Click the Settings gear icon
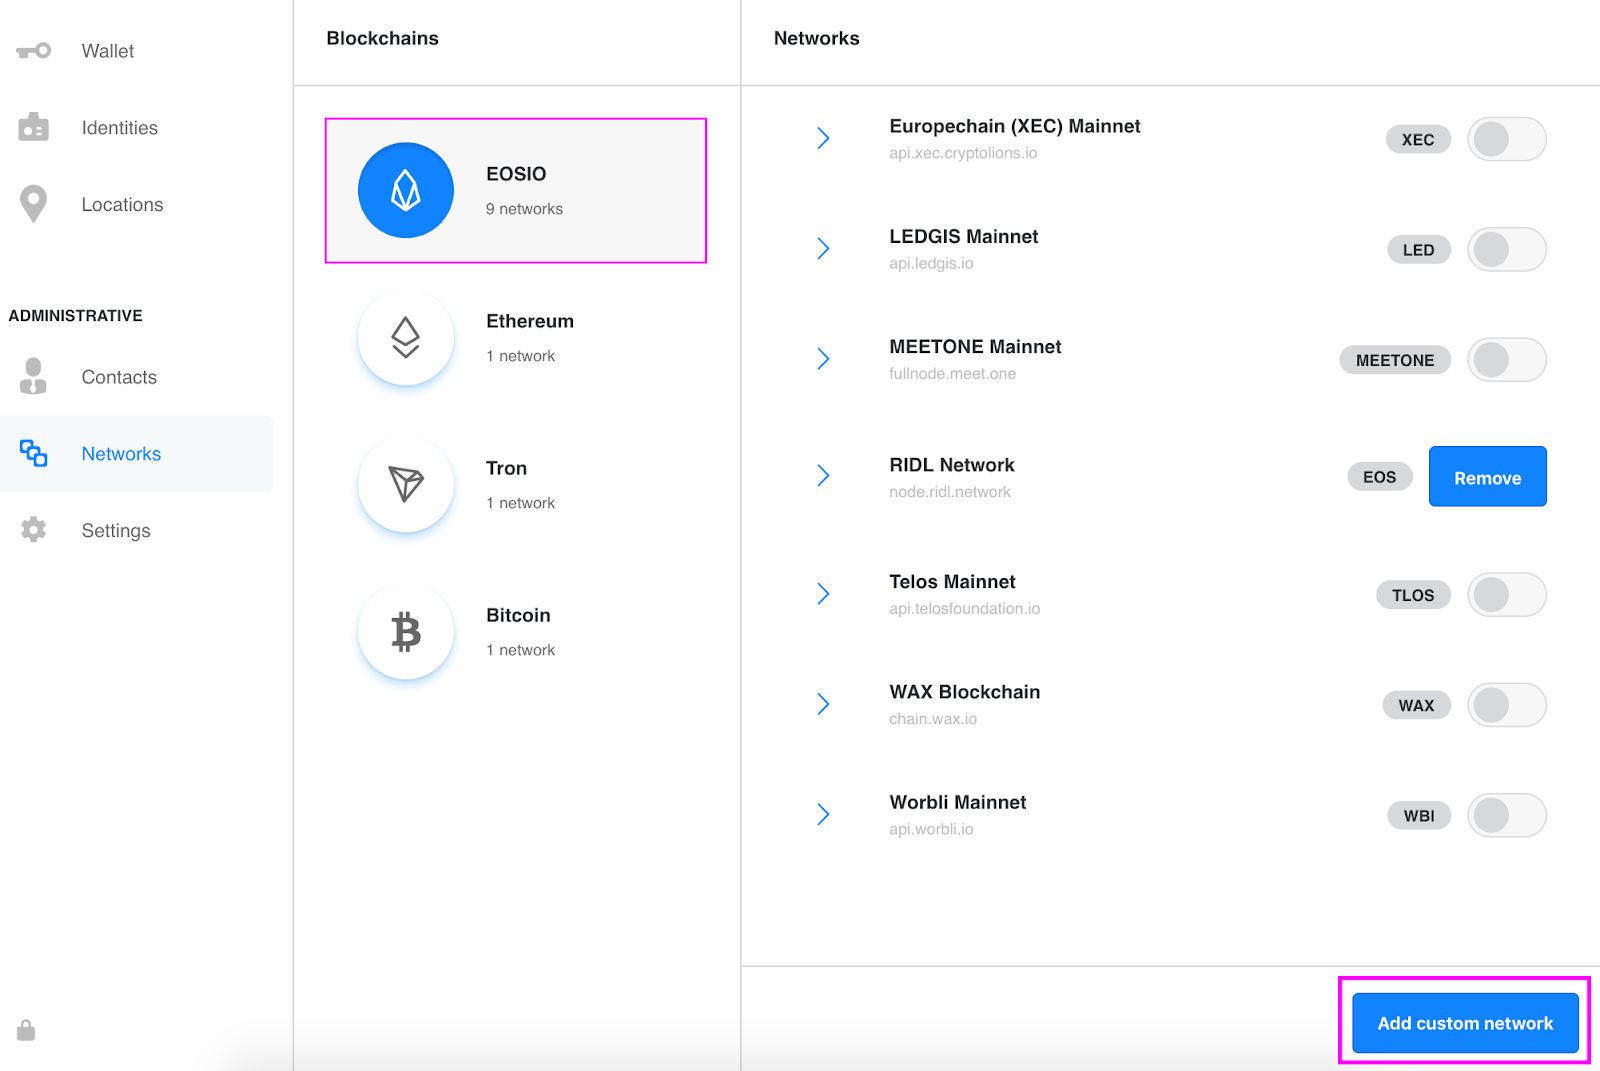The image size is (1600, 1071). click(33, 530)
